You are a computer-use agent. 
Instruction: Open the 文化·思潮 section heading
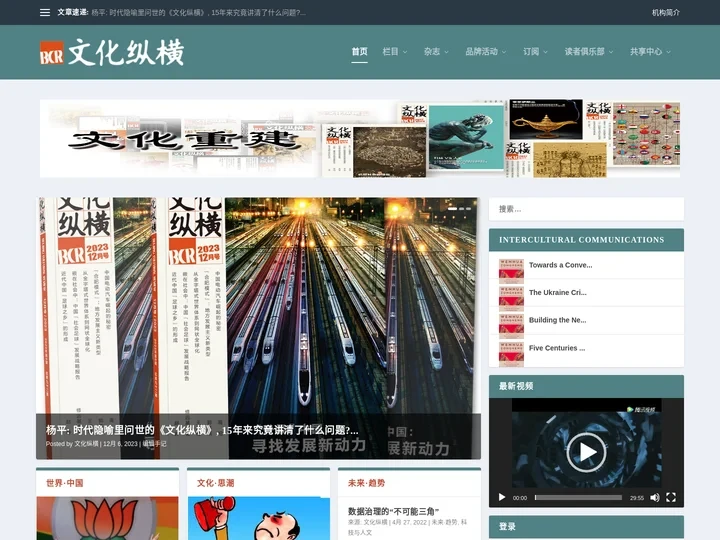point(215,483)
